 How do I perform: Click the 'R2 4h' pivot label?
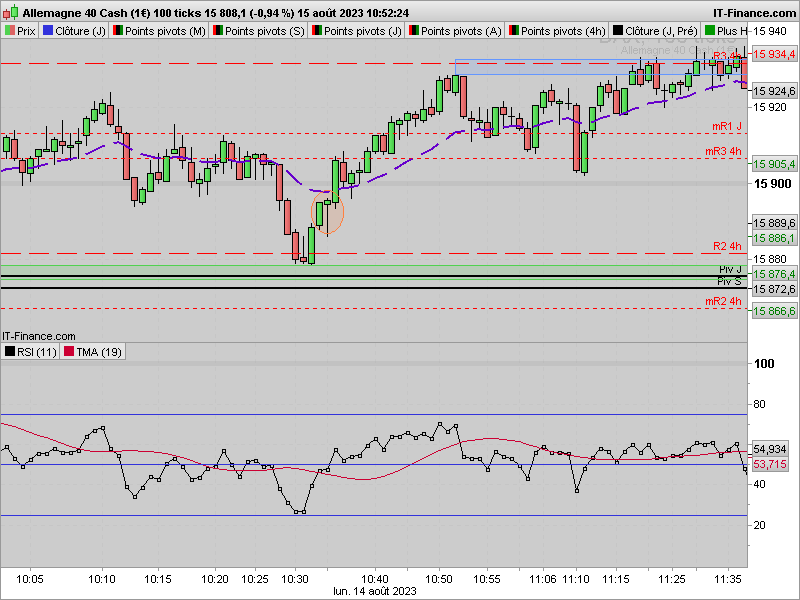pos(727,246)
